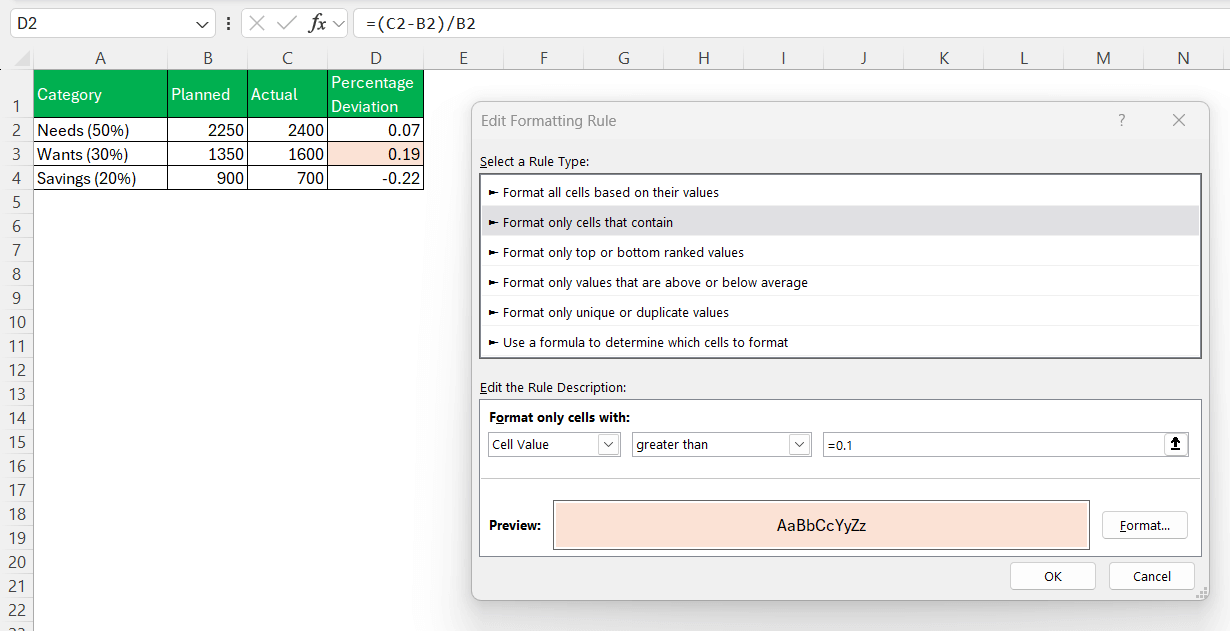Select 'Format only cells that contain' rule
1230x631 pixels.
coord(840,222)
